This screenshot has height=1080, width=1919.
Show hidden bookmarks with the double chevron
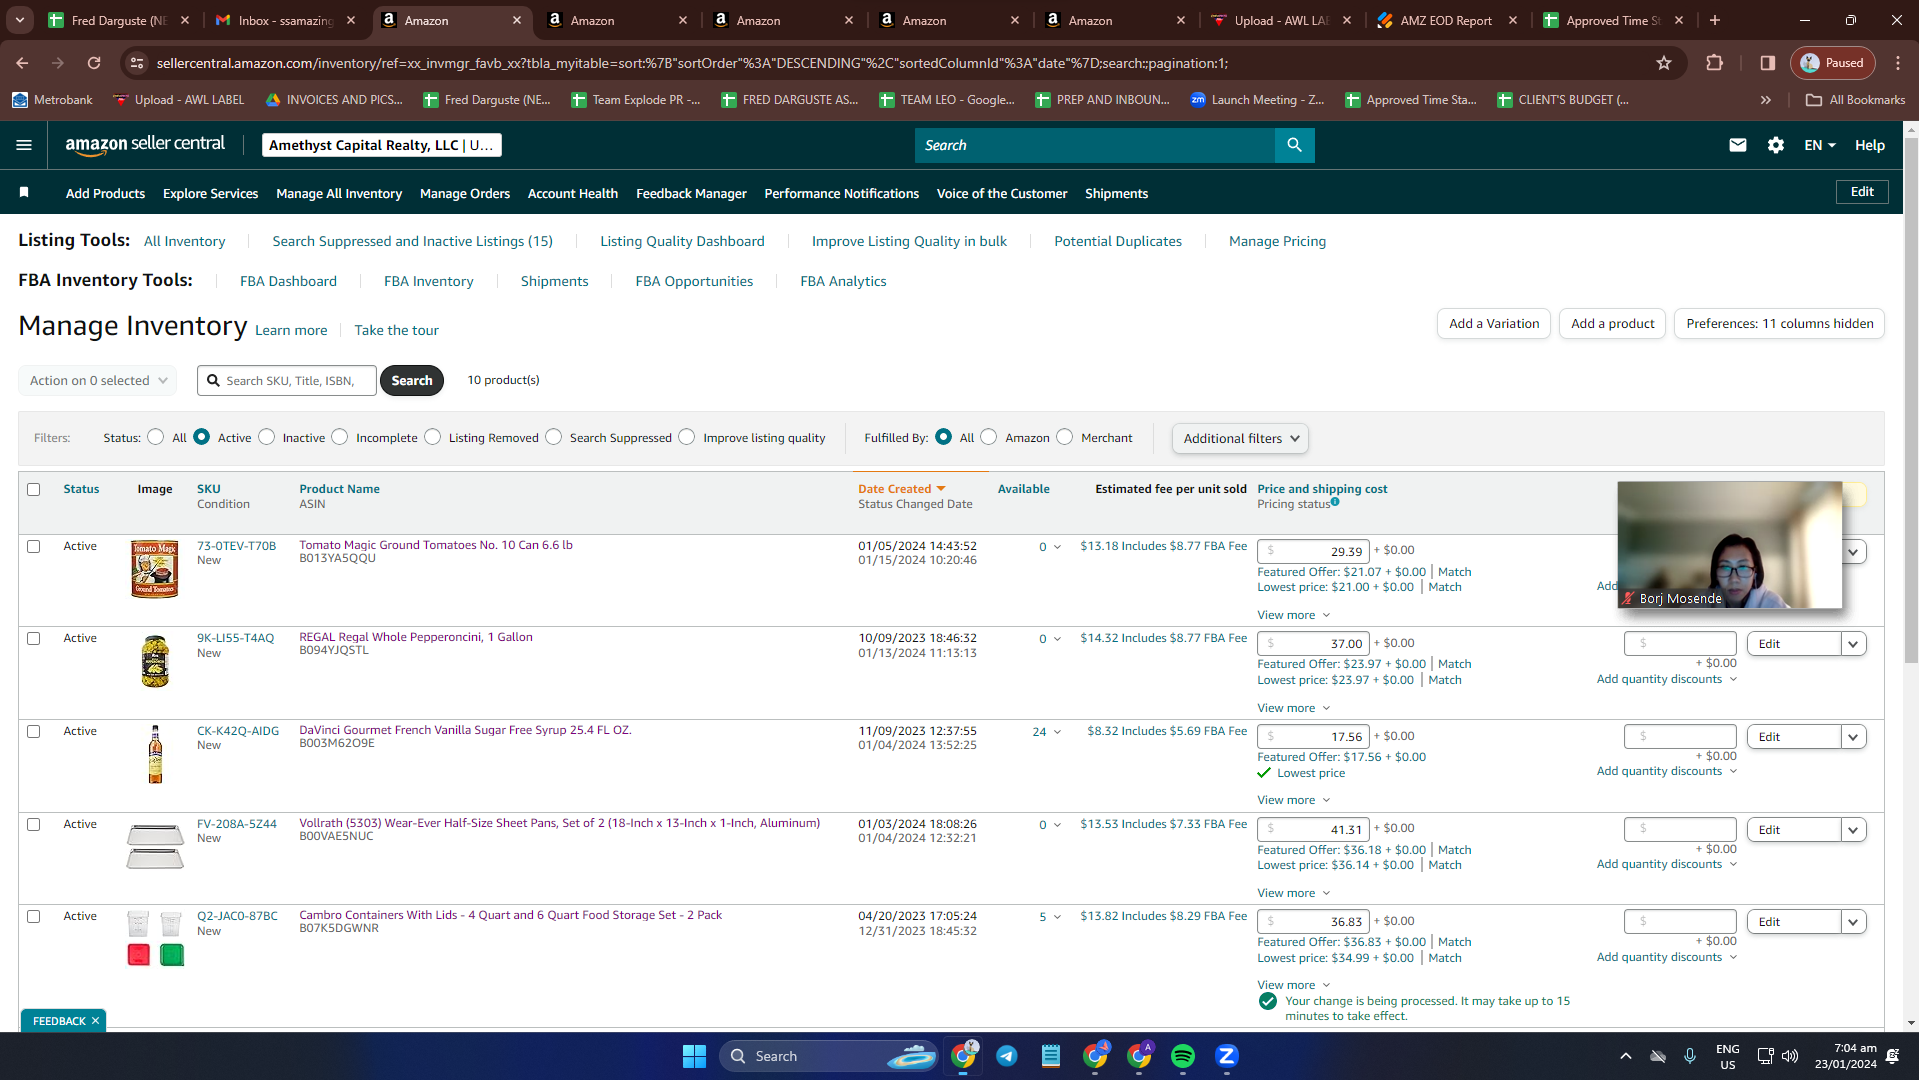point(1766,100)
